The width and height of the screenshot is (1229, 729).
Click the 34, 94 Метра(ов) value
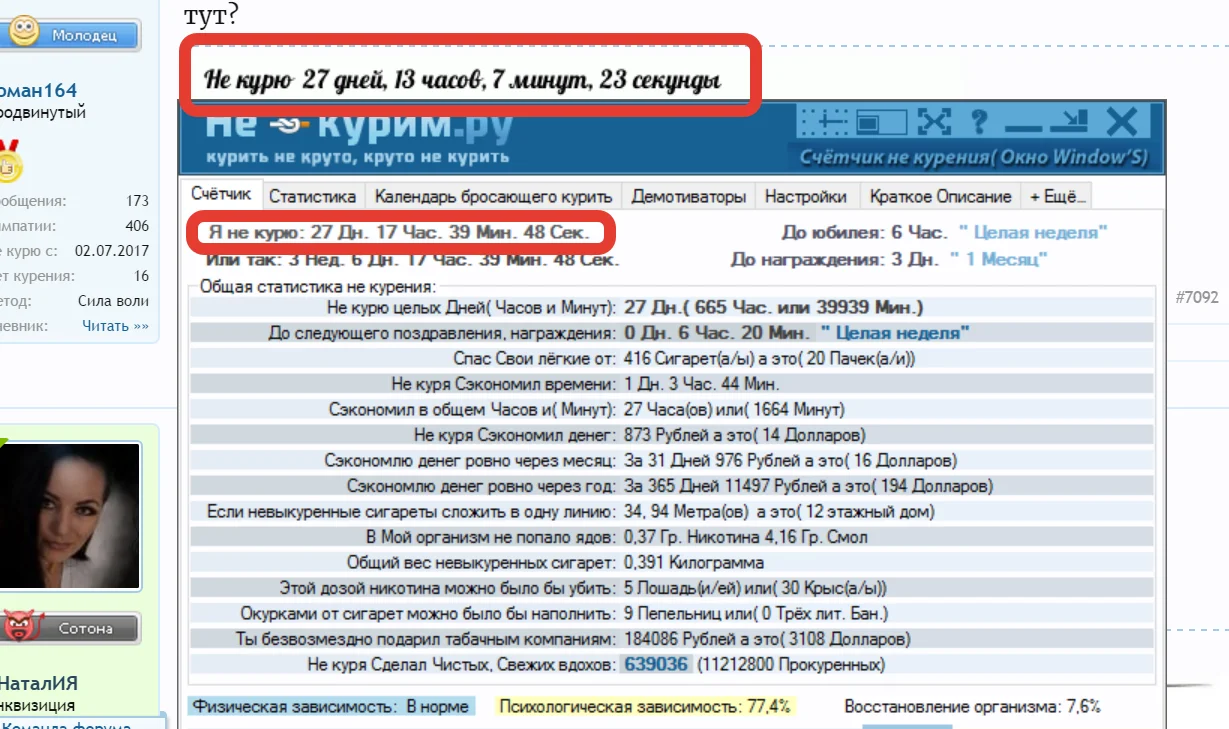(779, 512)
